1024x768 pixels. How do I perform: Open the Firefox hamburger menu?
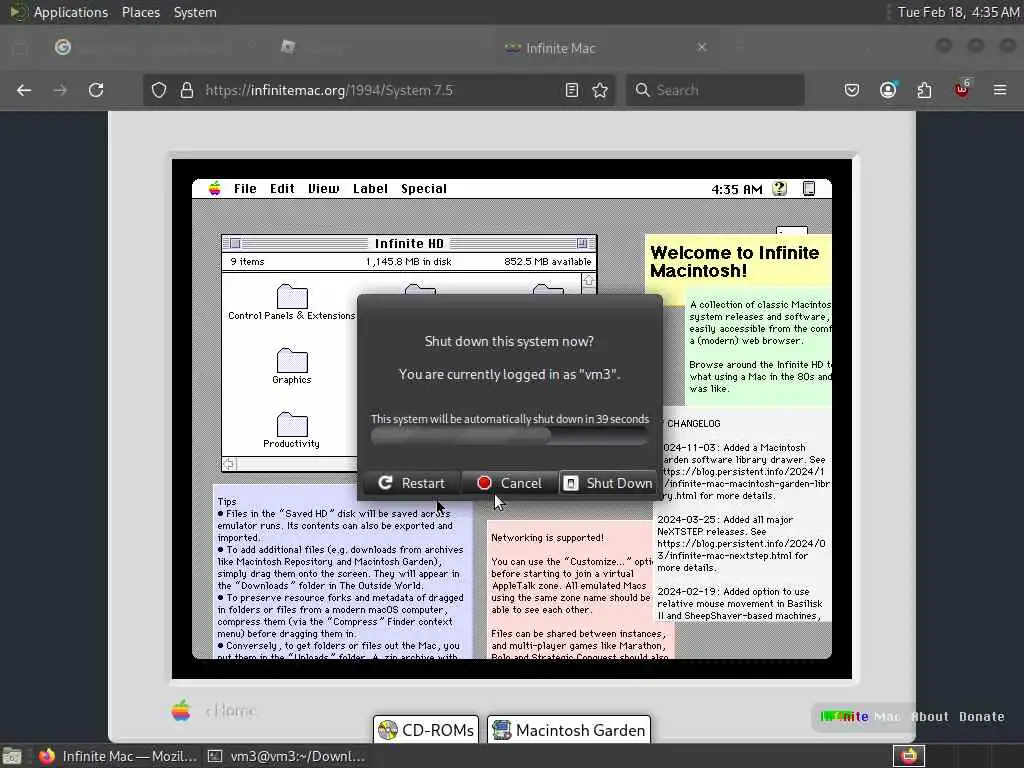point(1000,90)
